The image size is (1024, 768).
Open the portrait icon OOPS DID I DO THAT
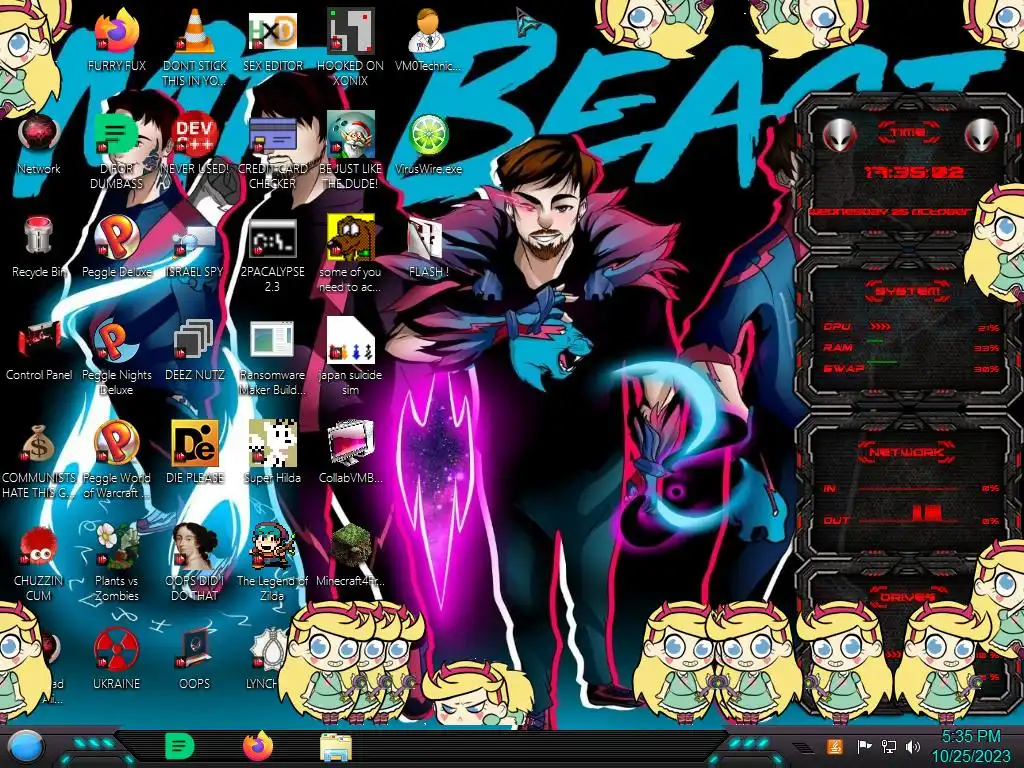[195, 546]
